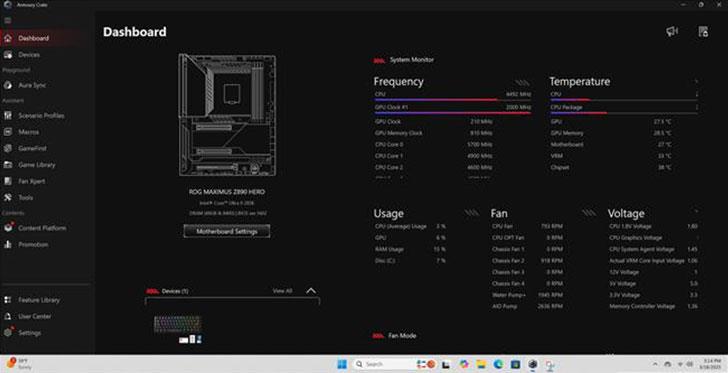
Task: Select the keyboard device thumbnail
Action: coord(178,324)
